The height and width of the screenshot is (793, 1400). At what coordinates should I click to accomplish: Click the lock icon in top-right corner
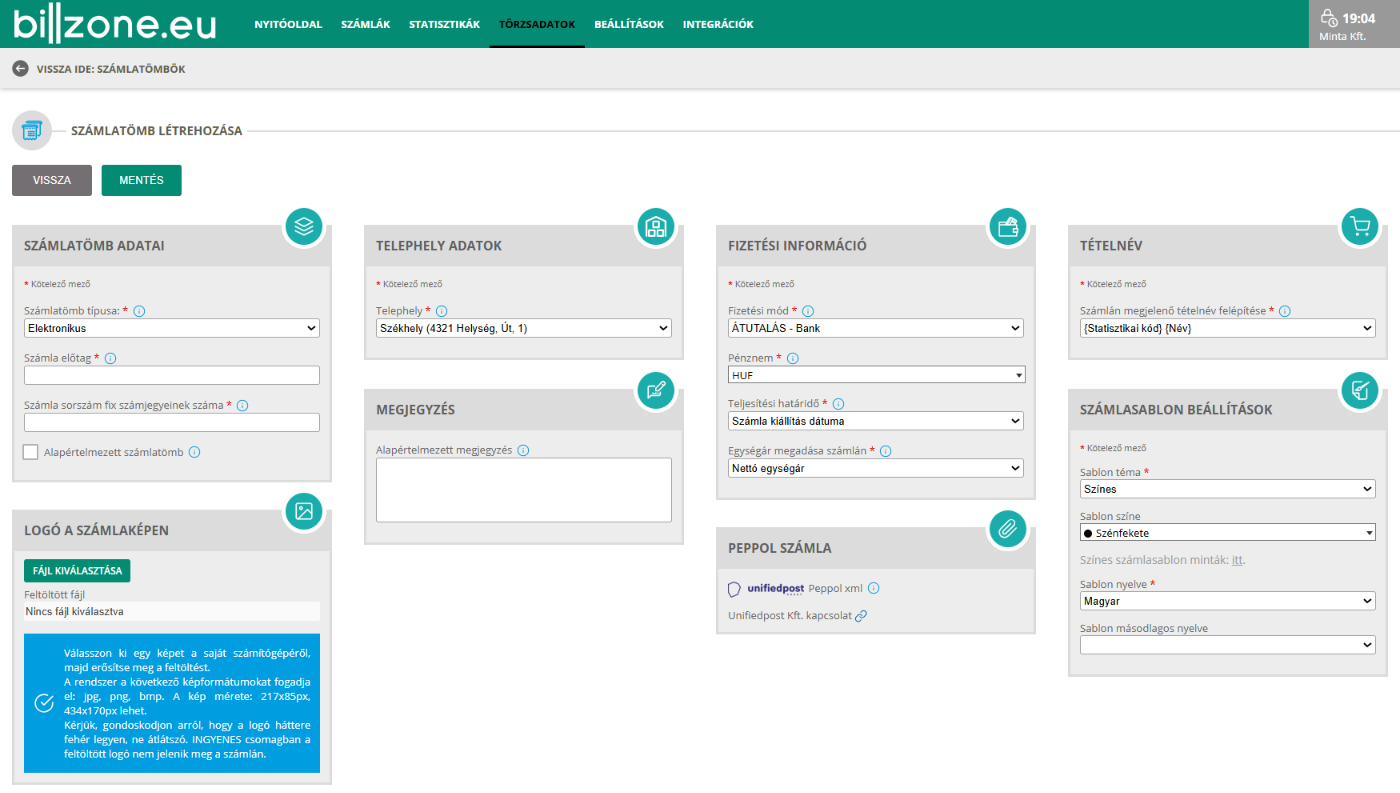[x=1328, y=18]
